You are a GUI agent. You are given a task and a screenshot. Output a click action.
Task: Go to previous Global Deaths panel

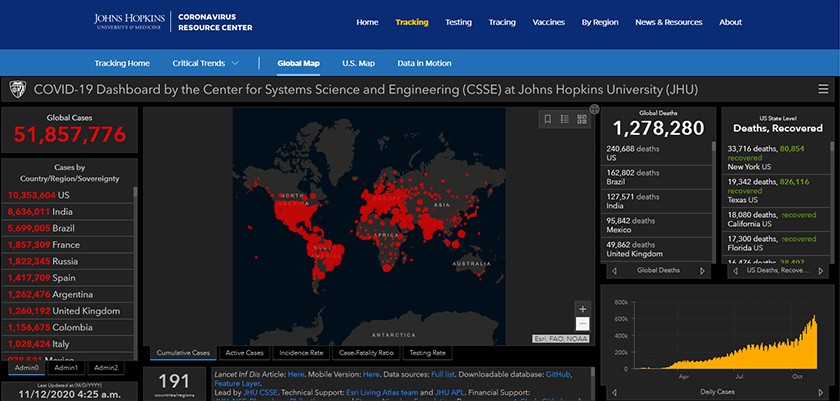614,271
